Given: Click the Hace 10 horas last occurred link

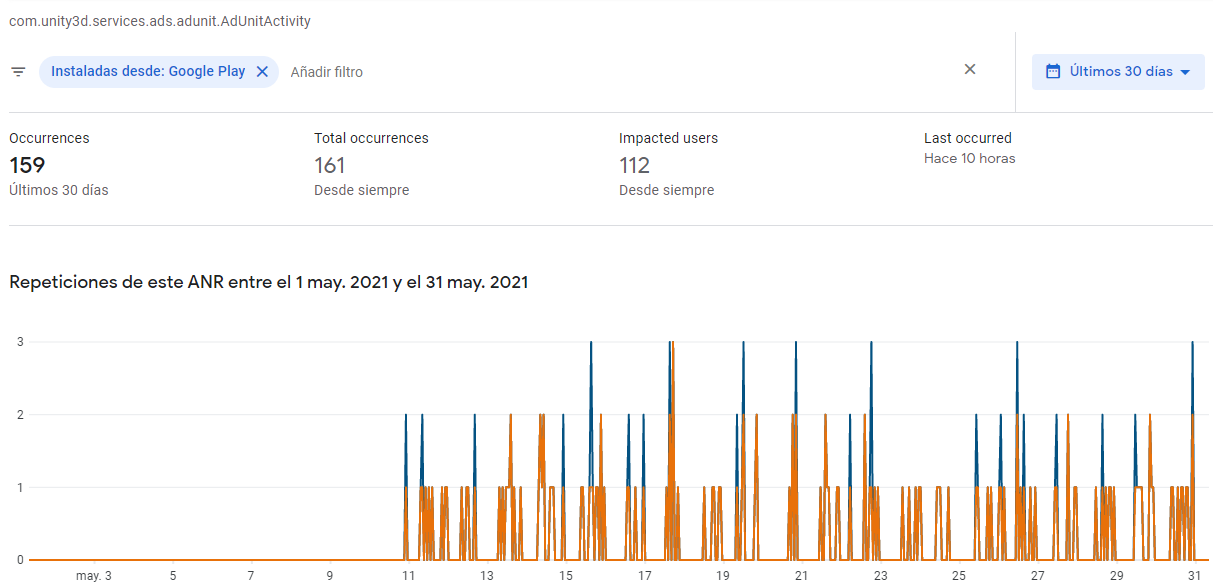Looking at the screenshot, I should point(969,158).
